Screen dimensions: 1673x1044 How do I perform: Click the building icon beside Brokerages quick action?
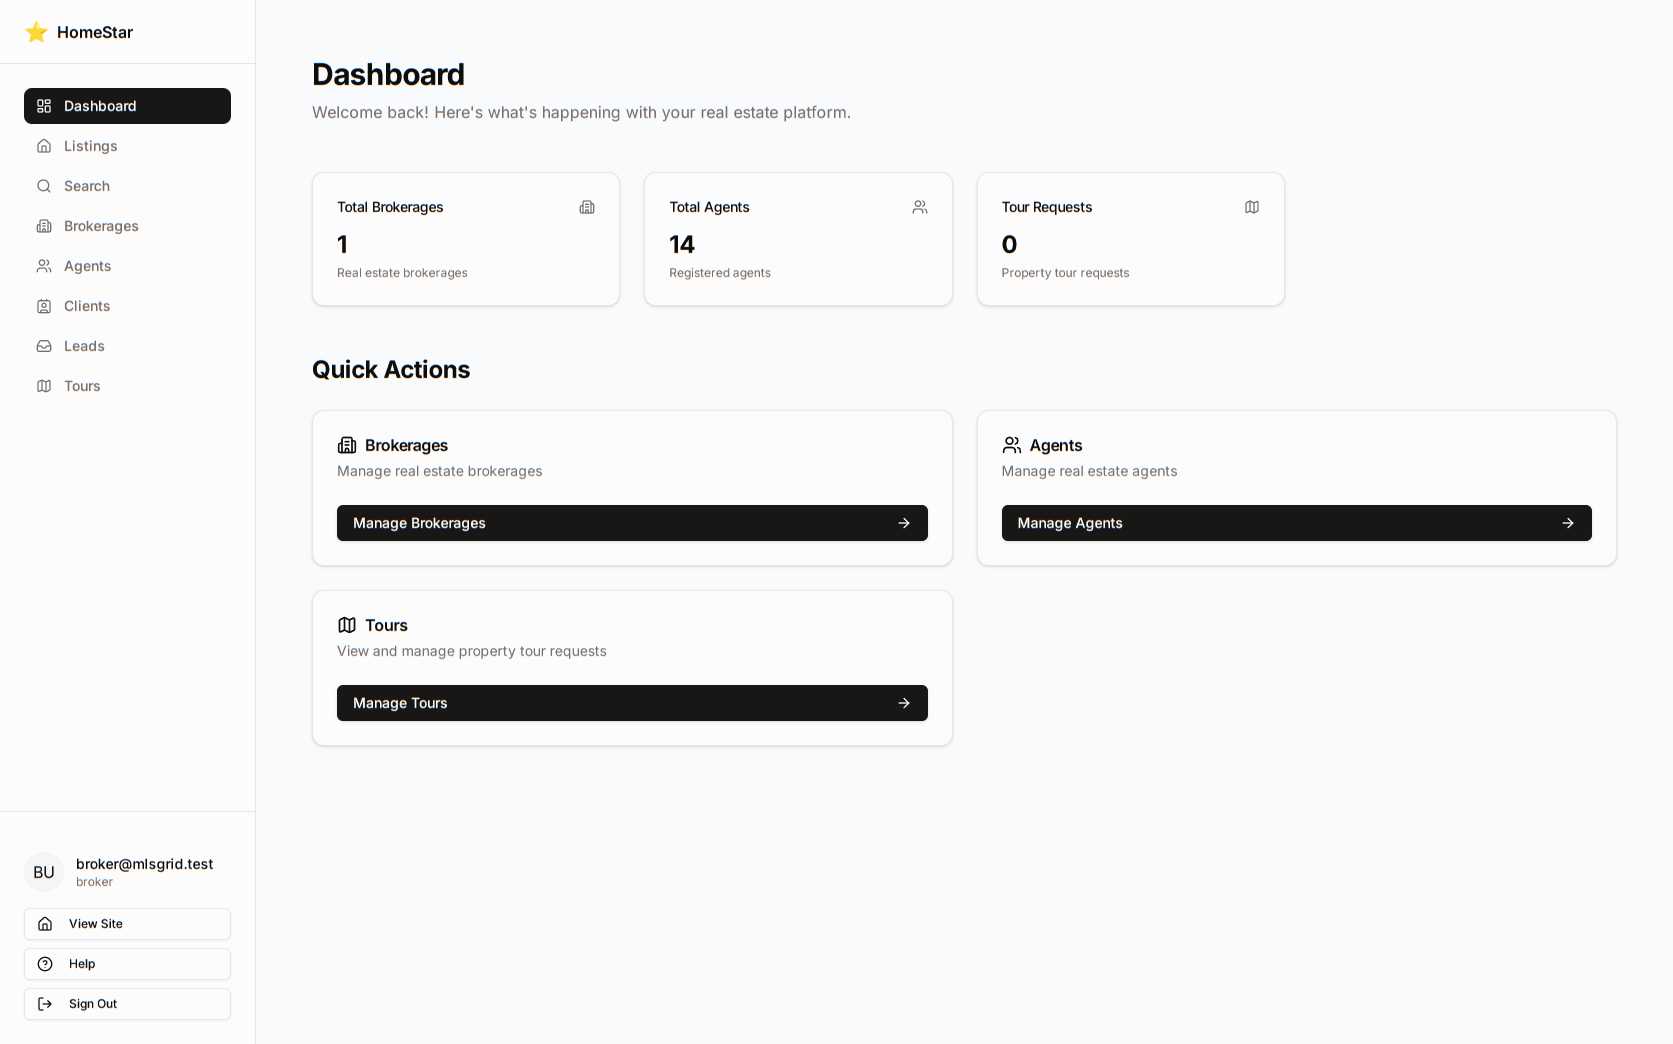347,445
